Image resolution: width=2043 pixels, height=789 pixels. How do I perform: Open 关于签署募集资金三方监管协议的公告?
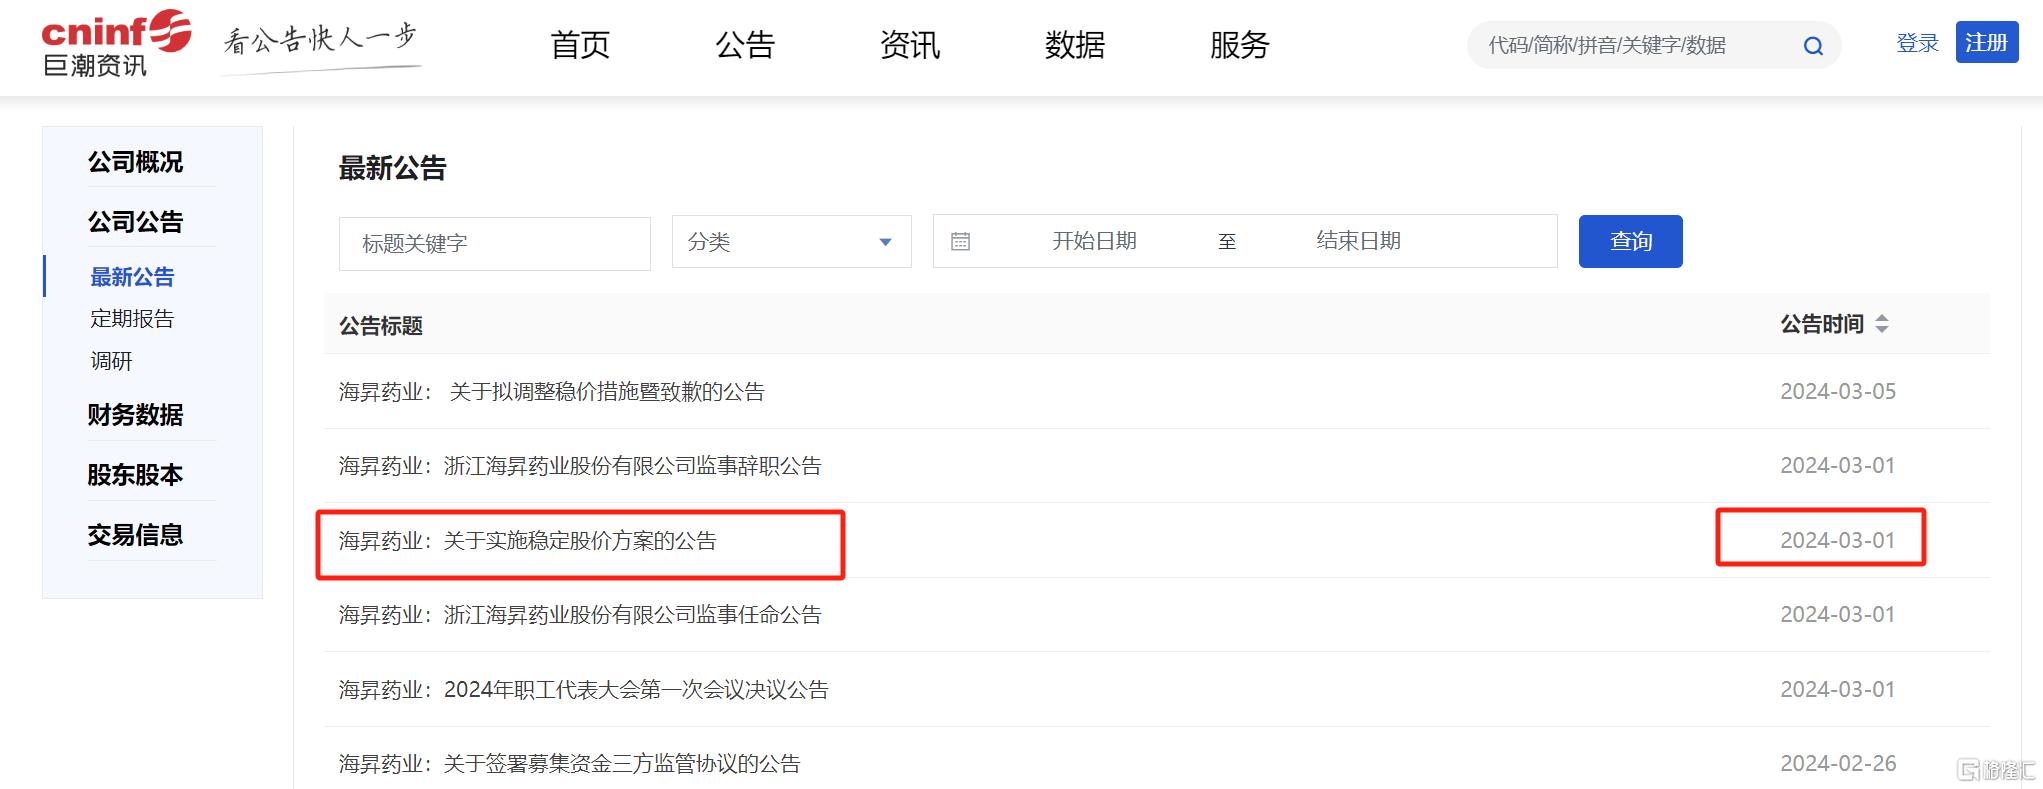tap(570, 764)
